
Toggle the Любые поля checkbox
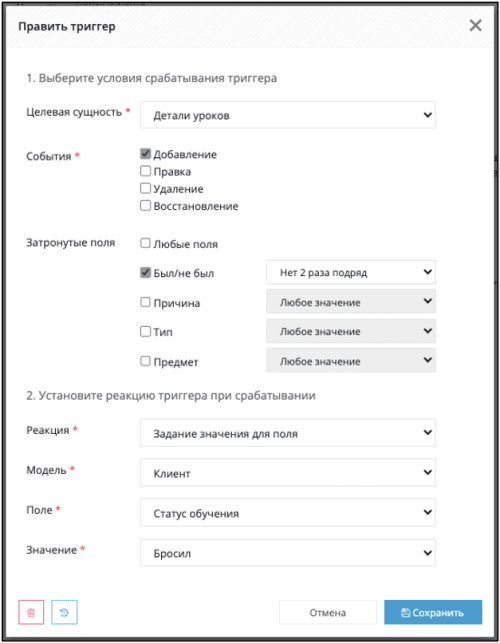pos(145,243)
